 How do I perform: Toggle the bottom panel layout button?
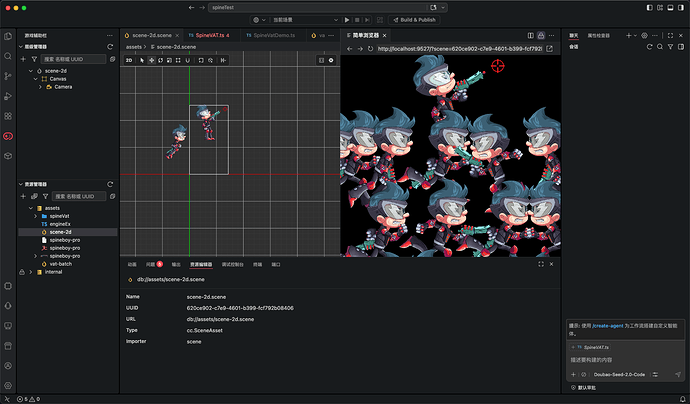coord(670,7)
